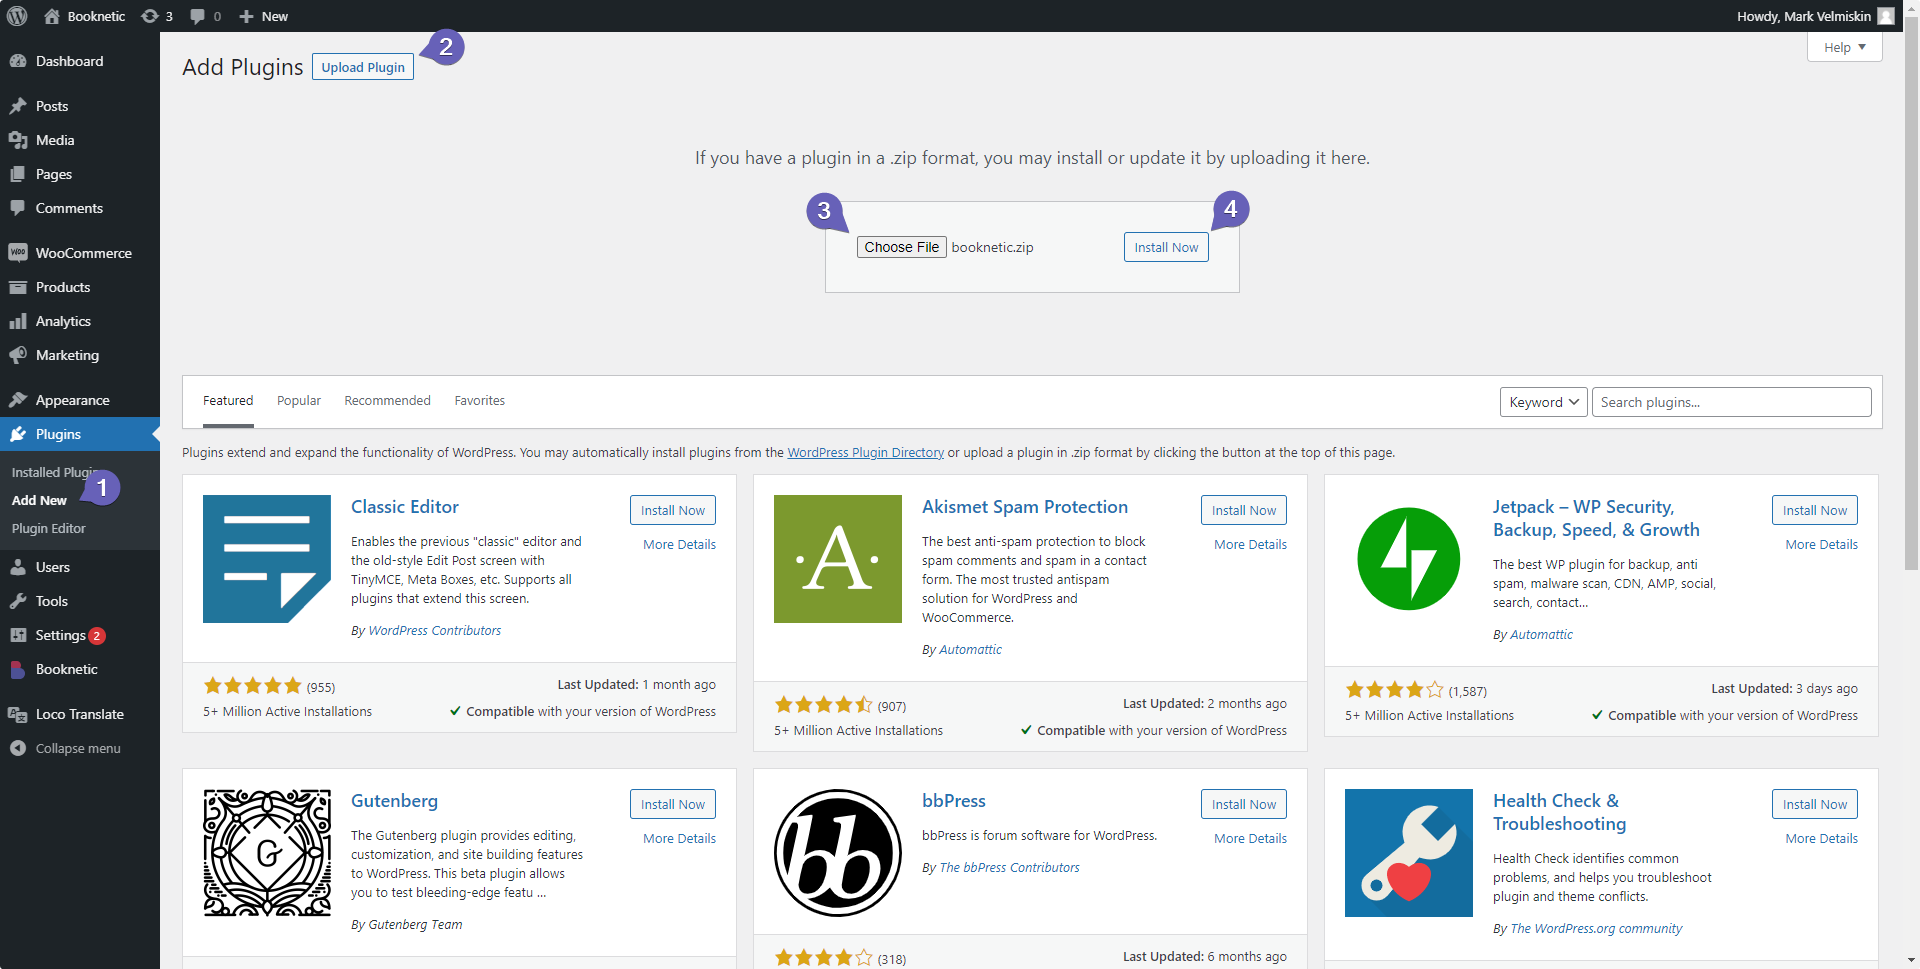This screenshot has width=1920, height=969.
Task: Install the Akismet Spam Protection plugin
Action: coord(1244,510)
